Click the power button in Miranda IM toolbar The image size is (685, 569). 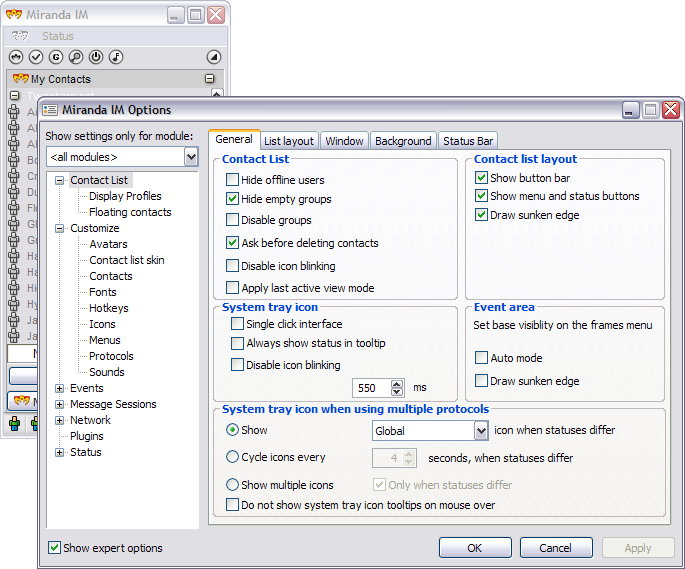point(96,57)
